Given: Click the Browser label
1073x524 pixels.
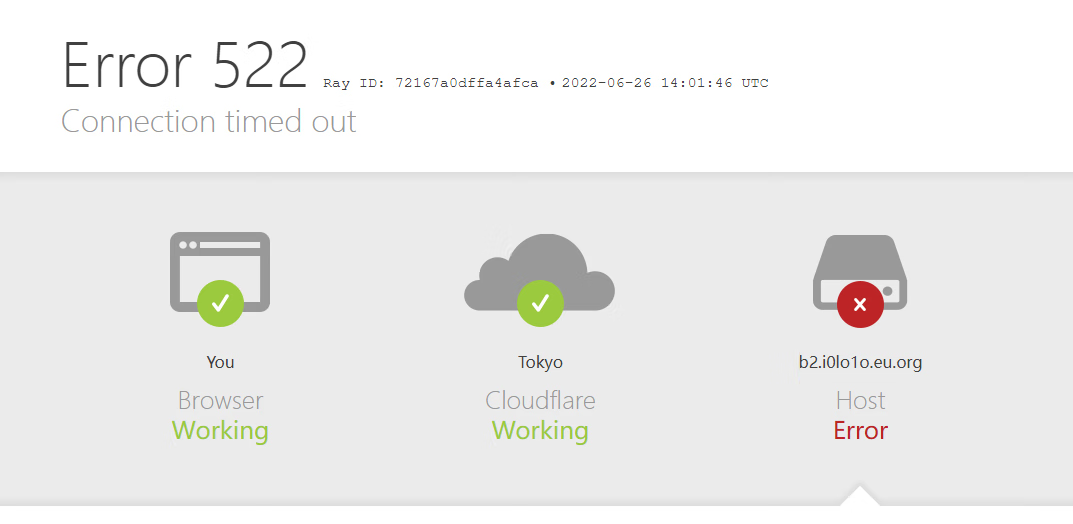Looking at the screenshot, I should [x=220, y=400].
